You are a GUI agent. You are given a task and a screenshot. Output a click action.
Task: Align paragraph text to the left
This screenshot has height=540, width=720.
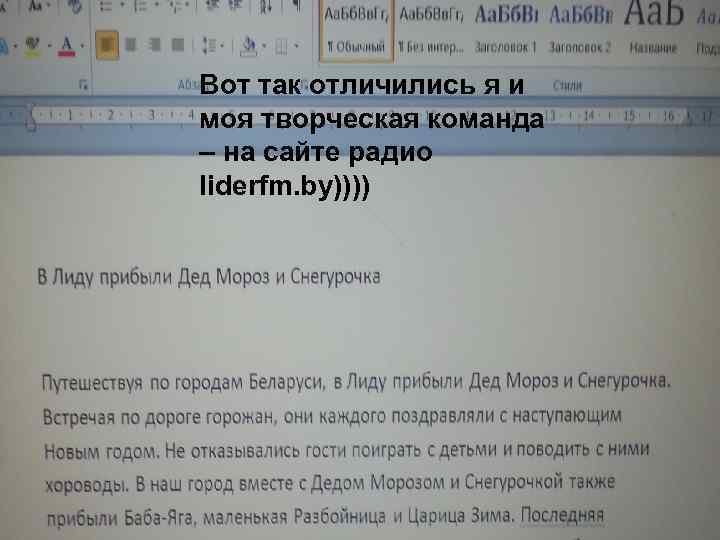[x=107, y=45]
